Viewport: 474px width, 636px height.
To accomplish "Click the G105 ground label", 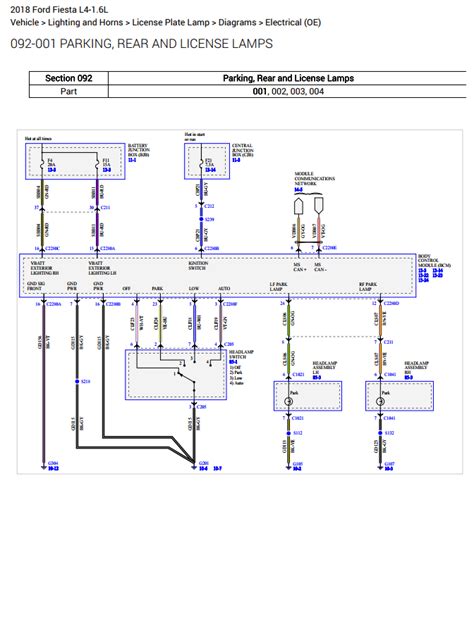I will (298, 464).
